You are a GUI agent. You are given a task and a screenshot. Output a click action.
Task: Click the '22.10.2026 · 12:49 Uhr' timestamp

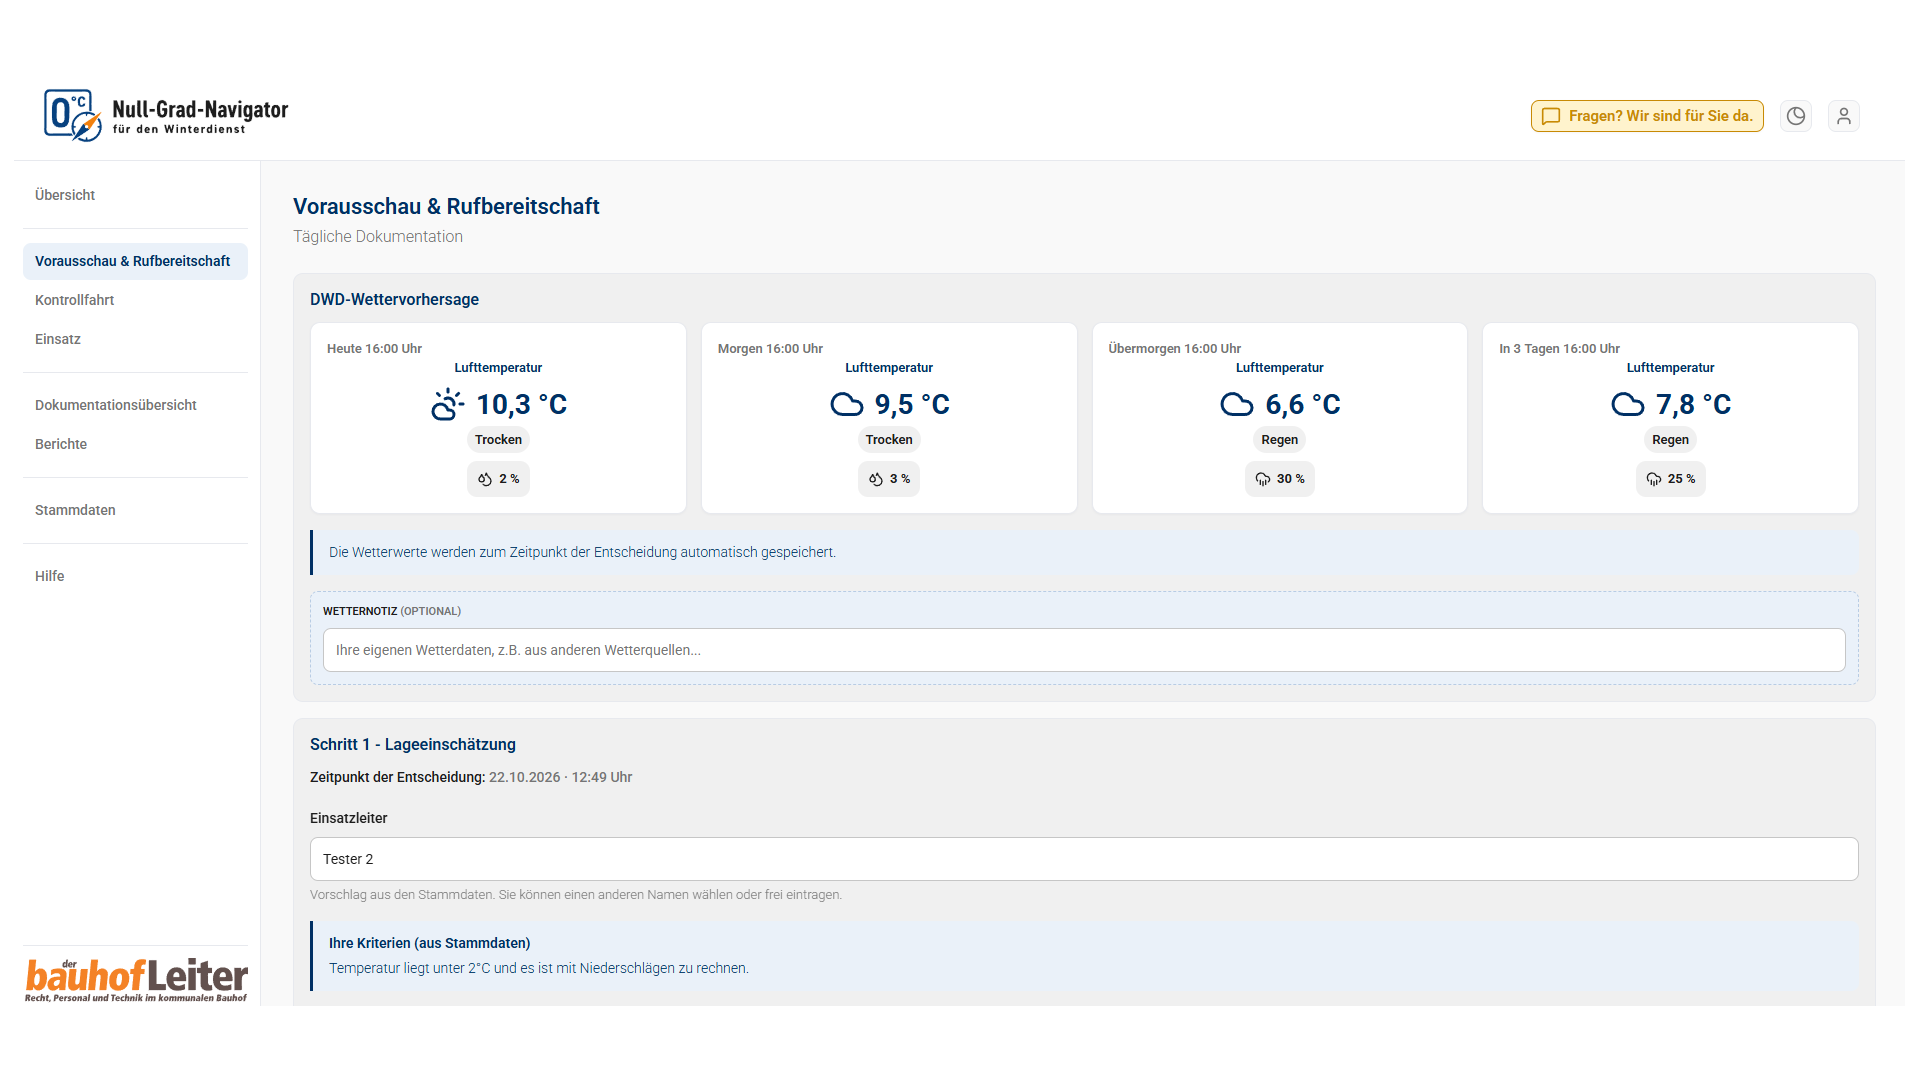(x=560, y=777)
